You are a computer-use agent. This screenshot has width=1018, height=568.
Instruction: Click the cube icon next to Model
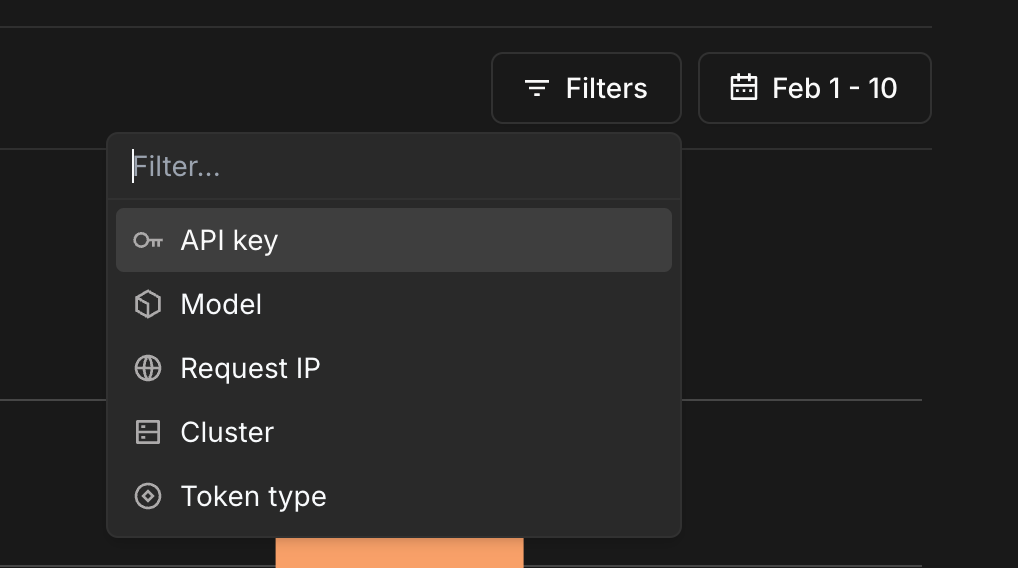pos(148,304)
